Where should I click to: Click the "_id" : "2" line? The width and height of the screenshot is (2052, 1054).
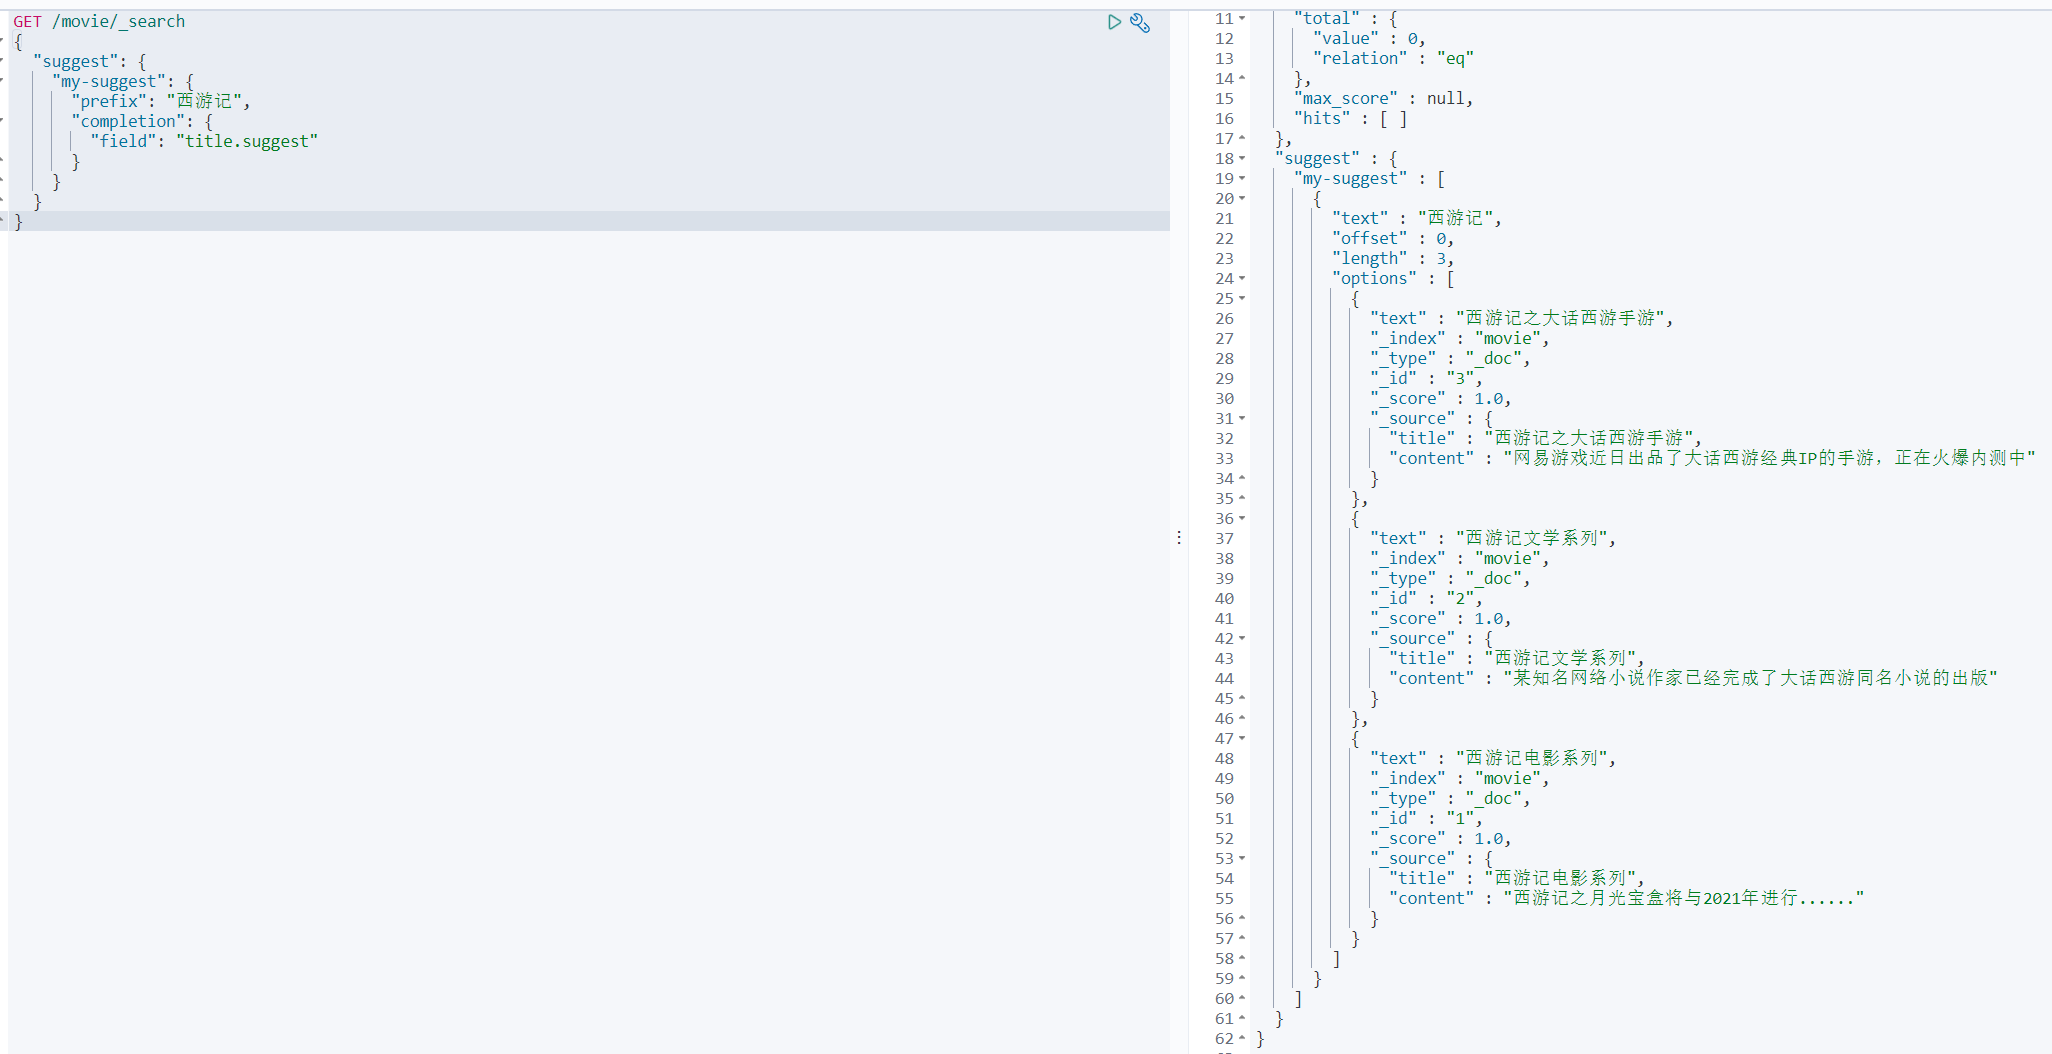[1426, 598]
